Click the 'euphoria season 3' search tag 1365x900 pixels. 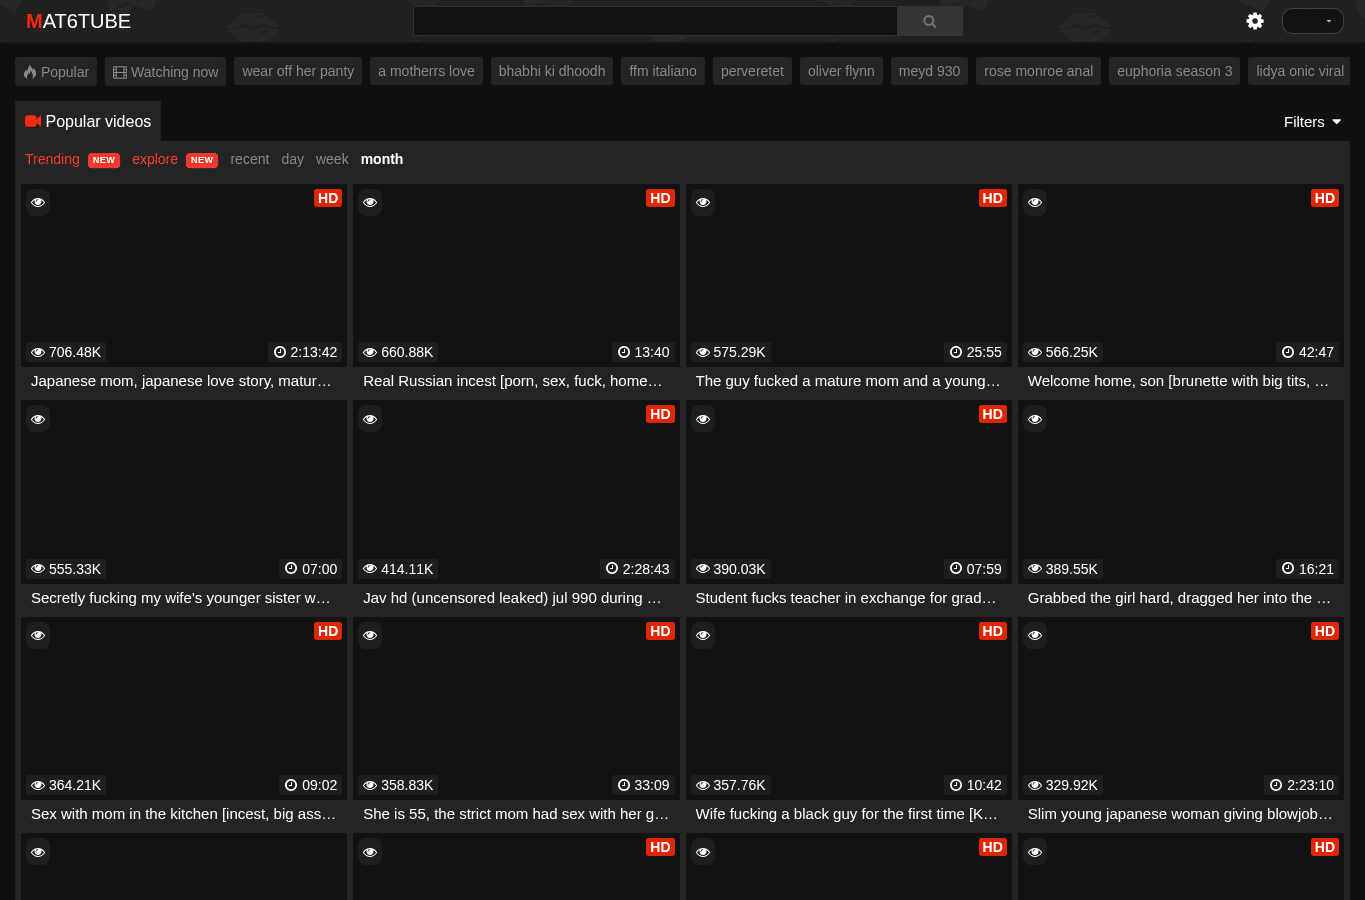1174,71
